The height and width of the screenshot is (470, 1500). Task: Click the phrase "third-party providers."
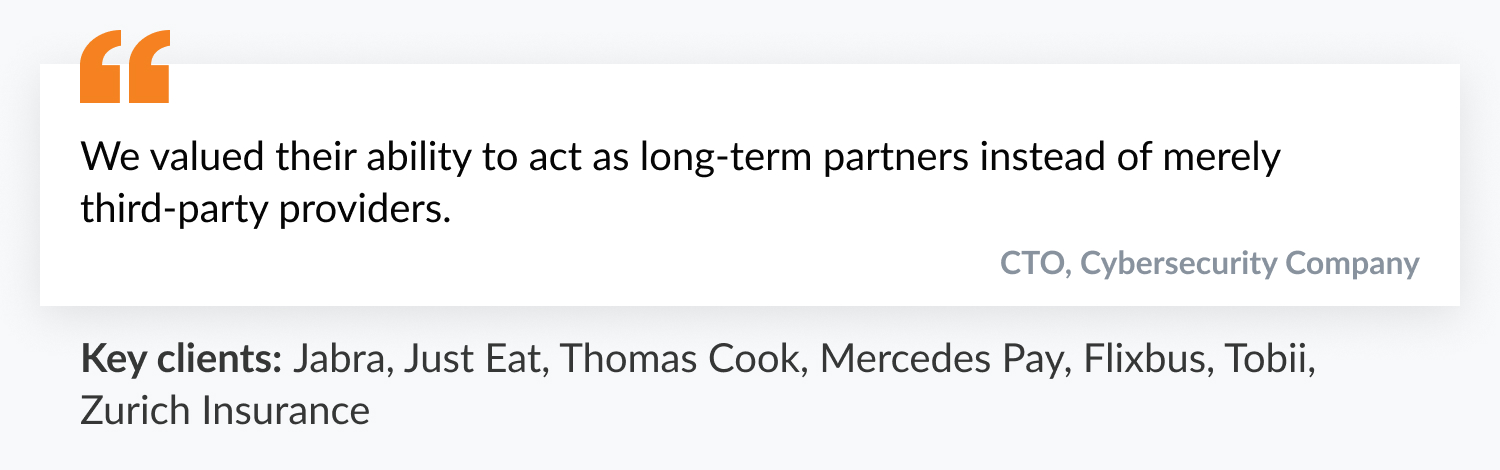coord(260,212)
